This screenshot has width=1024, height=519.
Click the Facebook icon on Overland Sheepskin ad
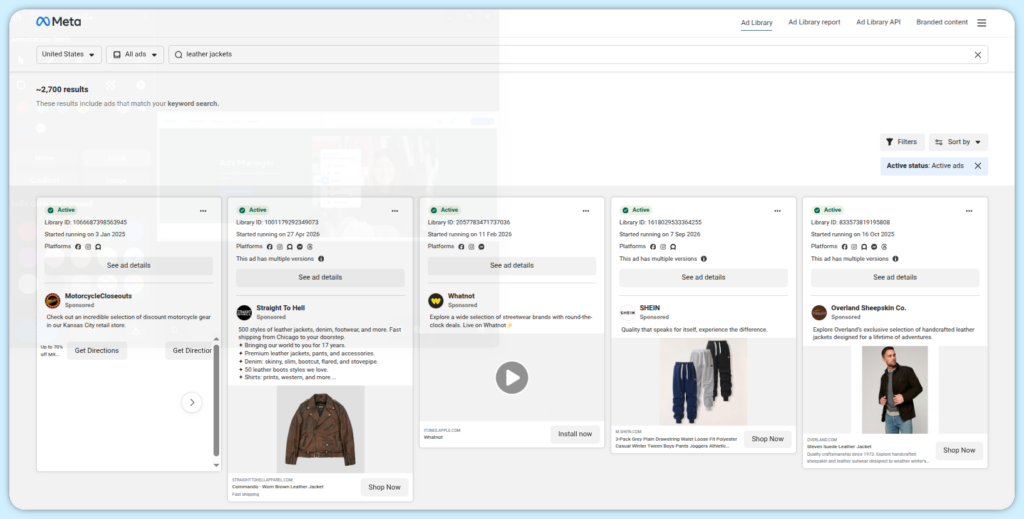tap(844, 247)
